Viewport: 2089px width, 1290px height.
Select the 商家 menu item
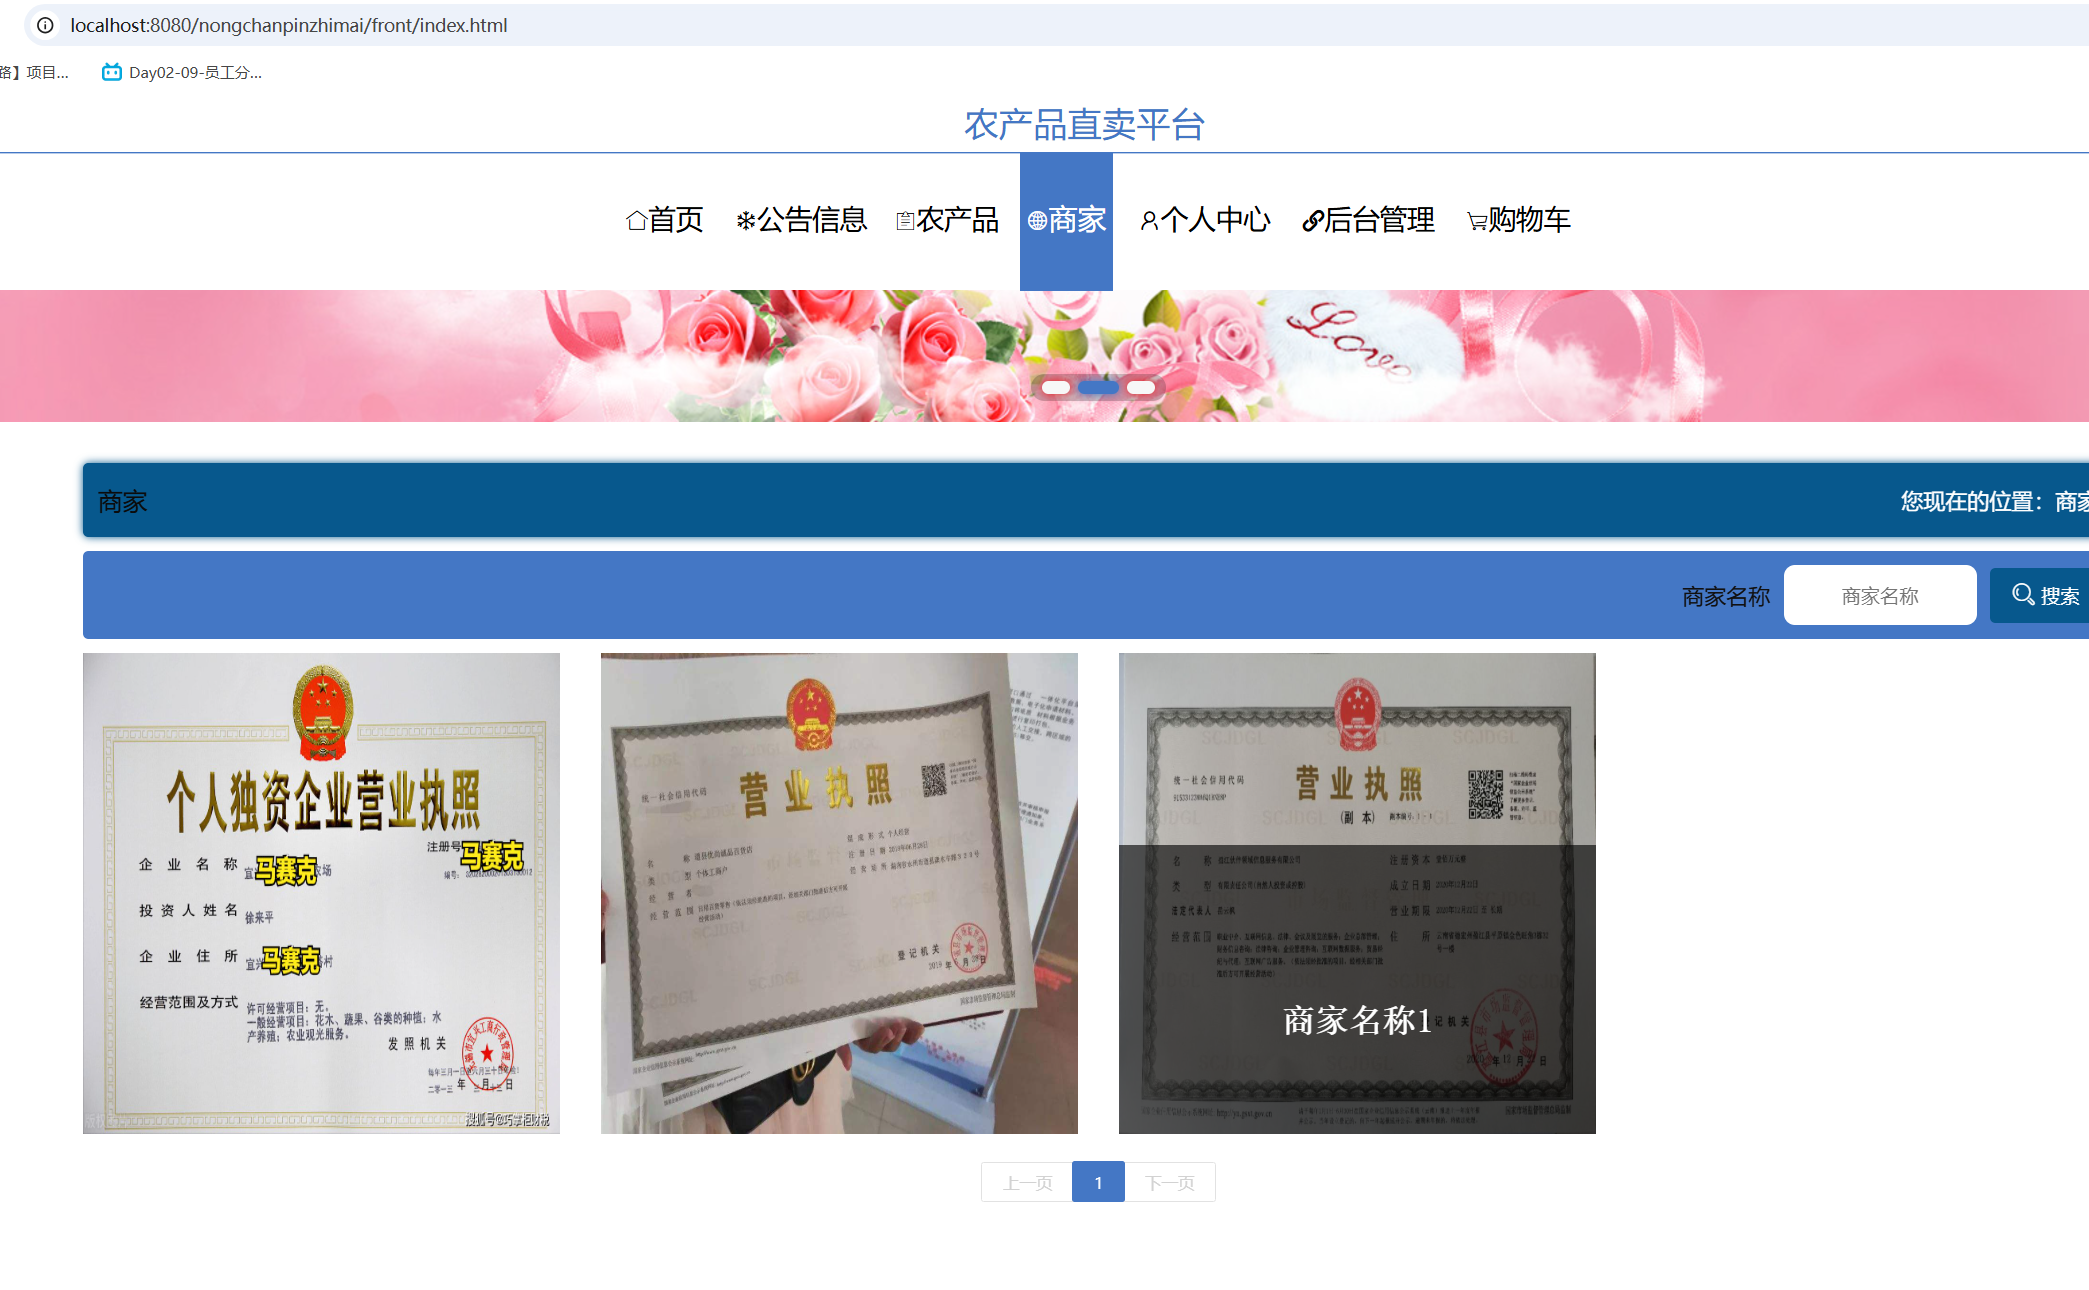[1066, 221]
